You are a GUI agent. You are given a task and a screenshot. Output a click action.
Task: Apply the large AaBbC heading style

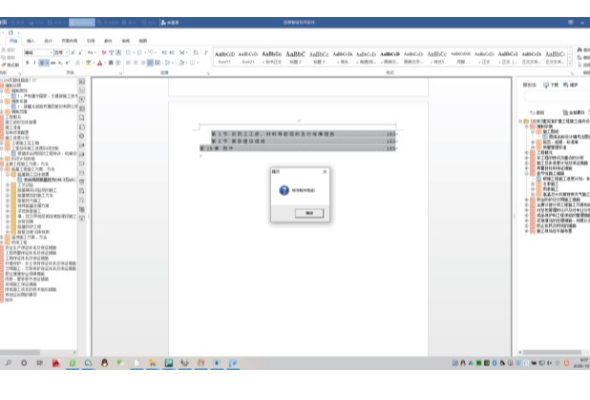point(295,57)
